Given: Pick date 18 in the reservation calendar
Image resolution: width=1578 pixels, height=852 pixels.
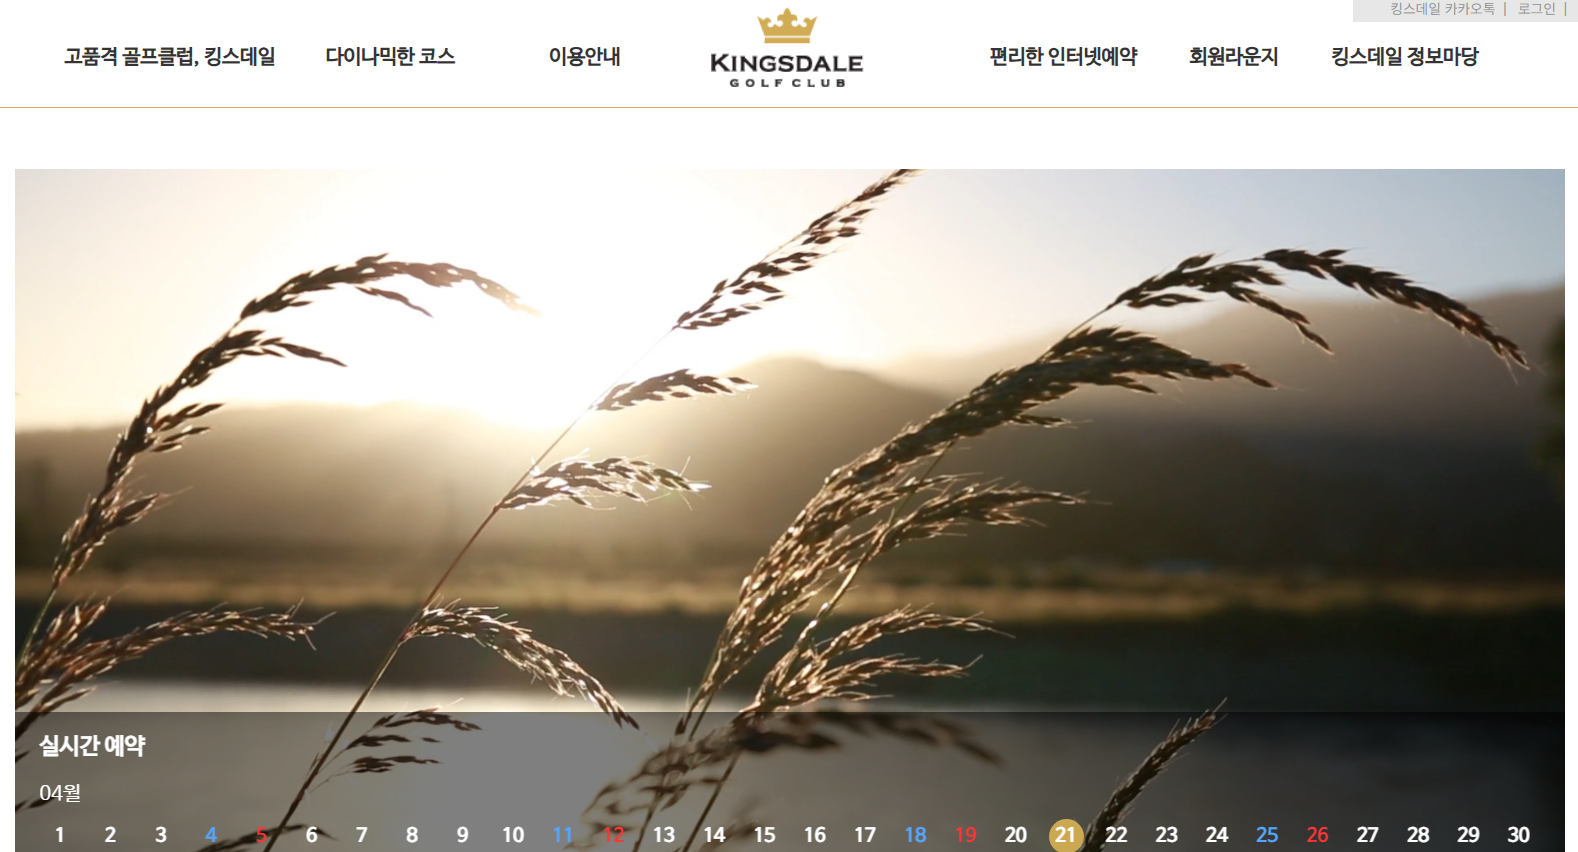Looking at the screenshot, I should click(x=915, y=835).
